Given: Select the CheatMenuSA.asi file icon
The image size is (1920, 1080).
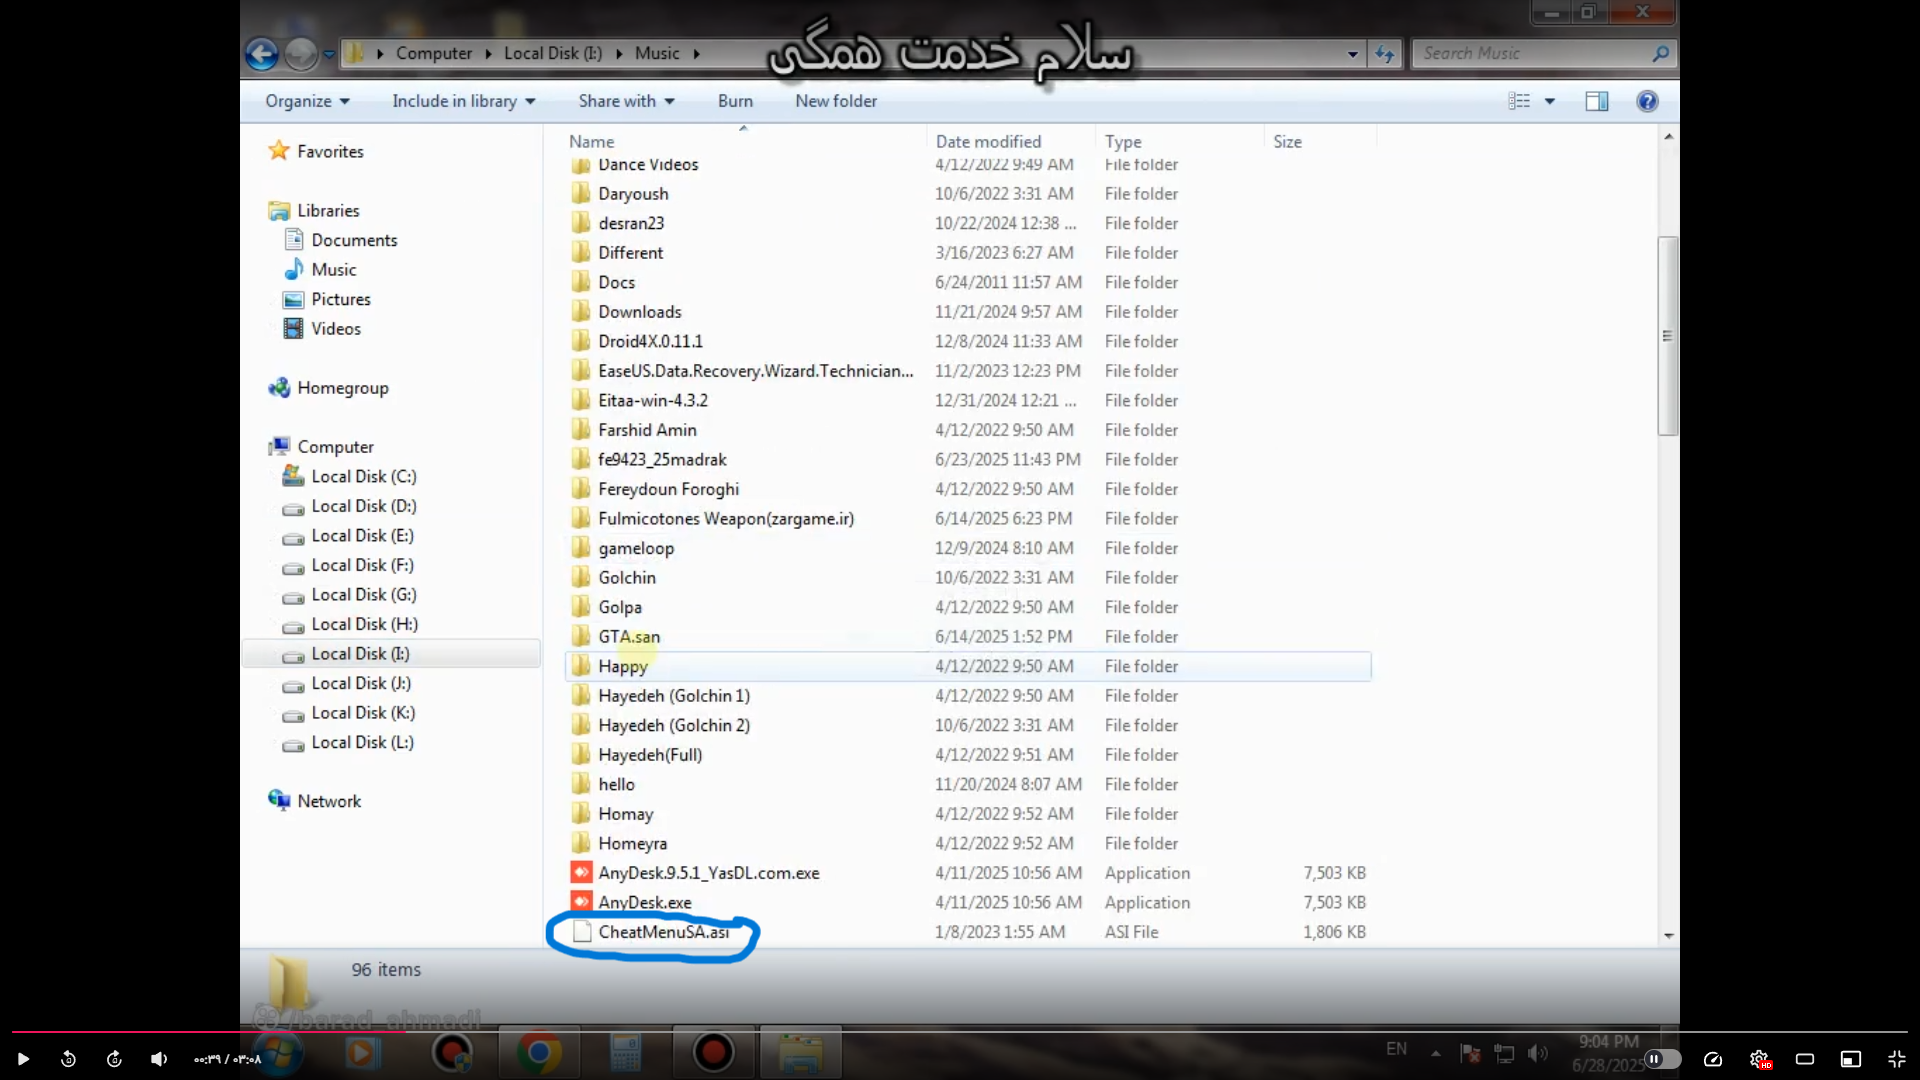Looking at the screenshot, I should coord(581,932).
